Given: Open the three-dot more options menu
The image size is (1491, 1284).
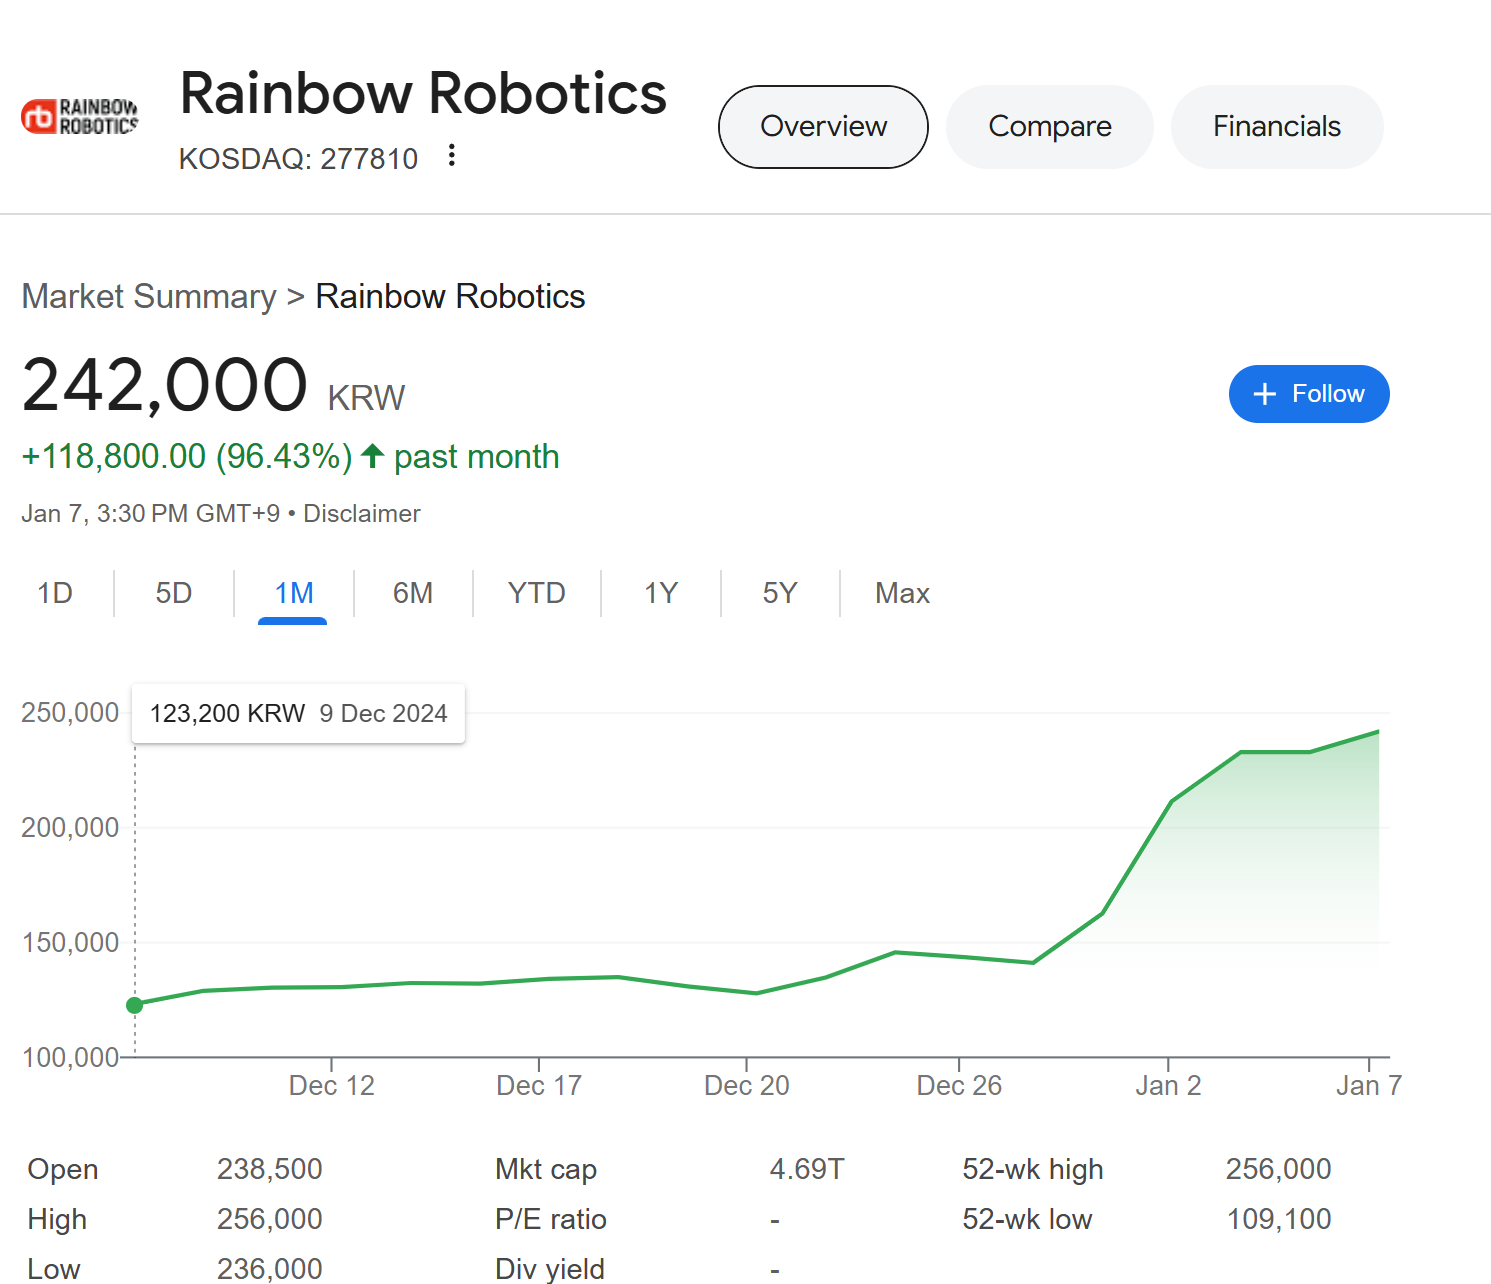Looking at the screenshot, I should point(452,155).
